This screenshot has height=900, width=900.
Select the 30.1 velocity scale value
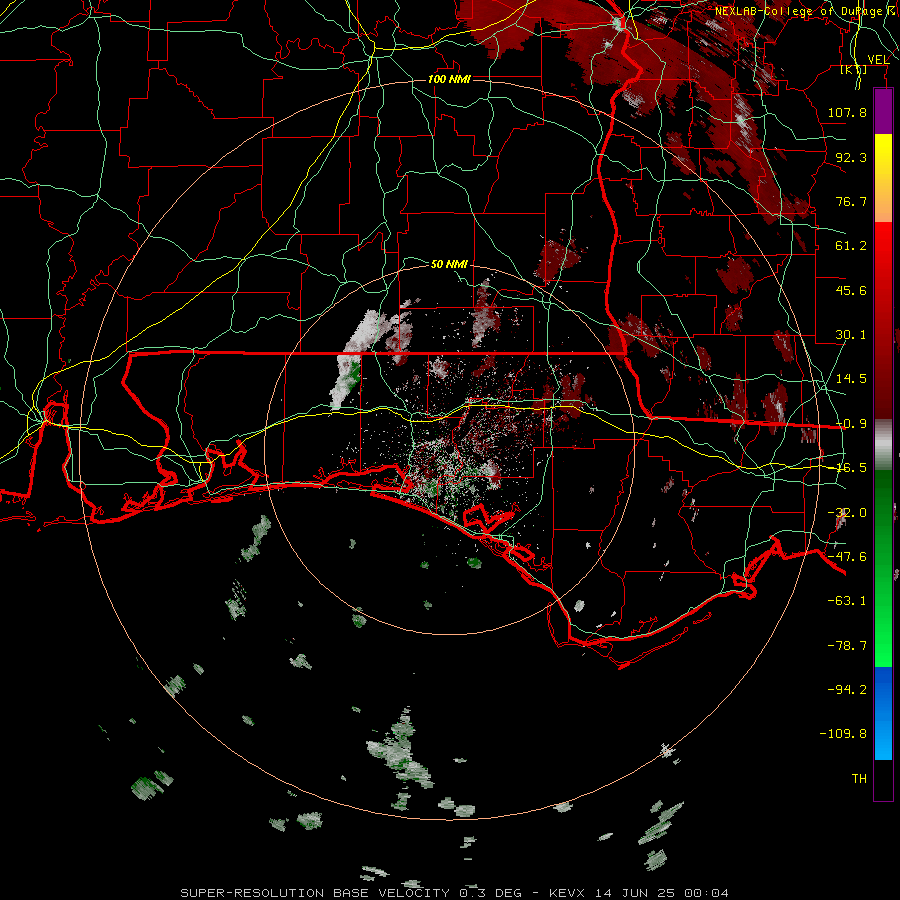pyautogui.click(x=851, y=335)
